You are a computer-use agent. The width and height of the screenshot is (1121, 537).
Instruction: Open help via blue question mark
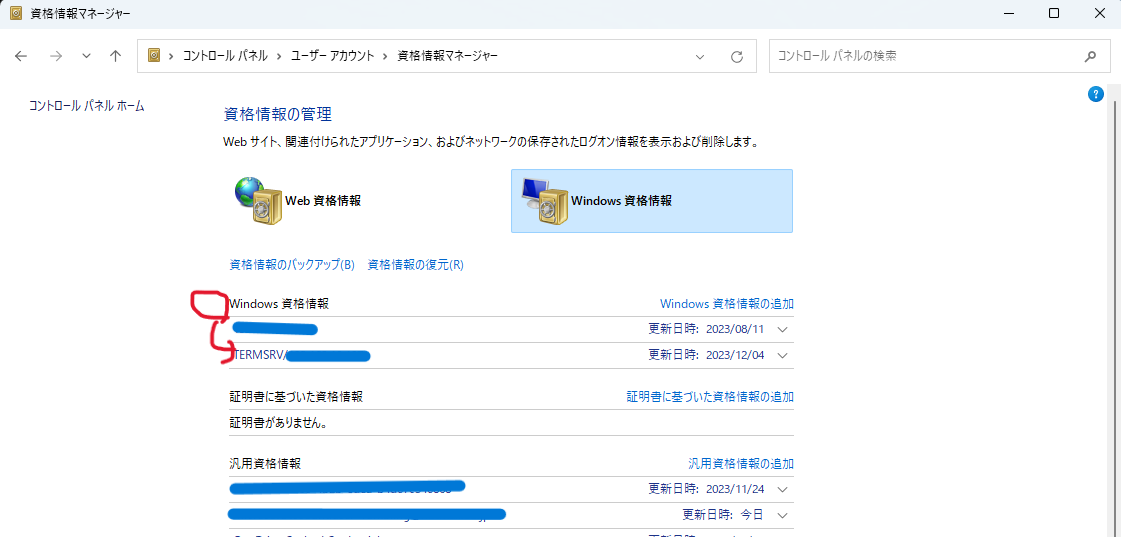pyautogui.click(x=1095, y=94)
